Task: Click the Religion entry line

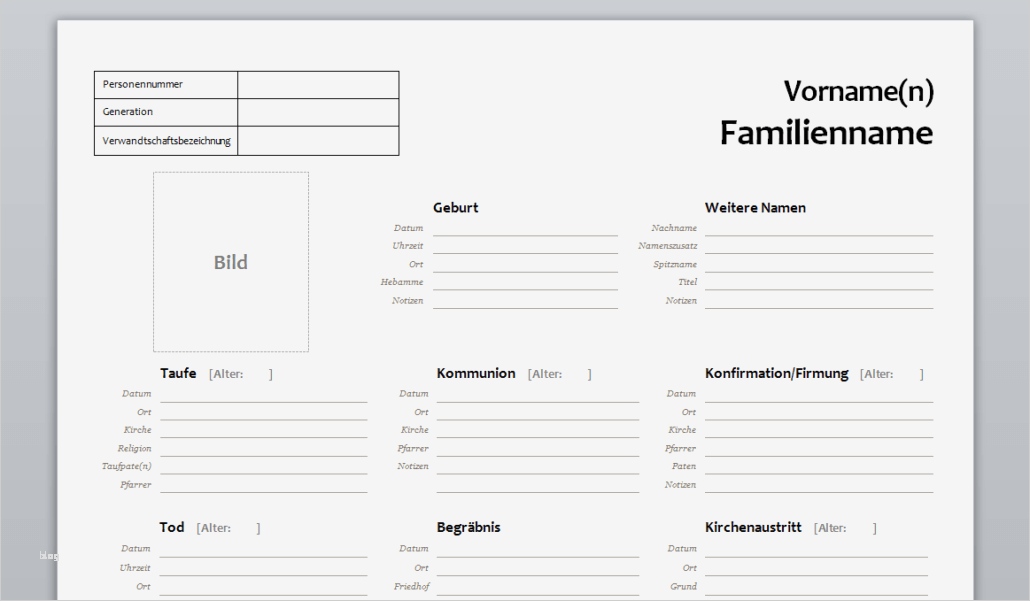Action: (x=263, y=449)
